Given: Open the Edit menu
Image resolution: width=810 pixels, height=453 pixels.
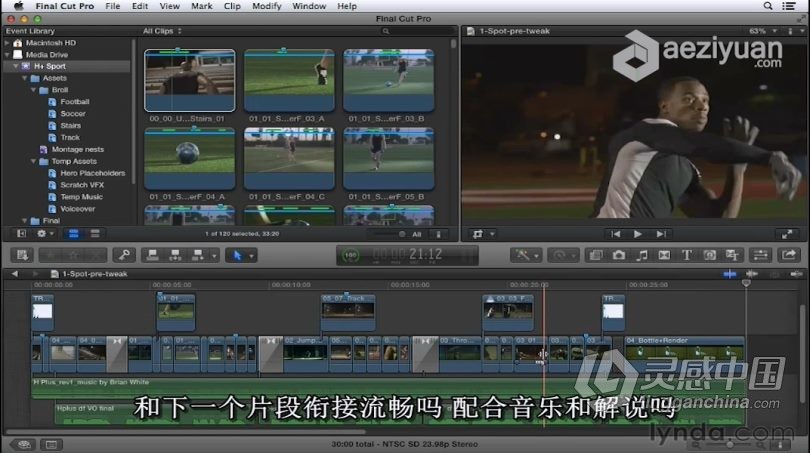Looking at the screenshot, I should tap(139, 6).
